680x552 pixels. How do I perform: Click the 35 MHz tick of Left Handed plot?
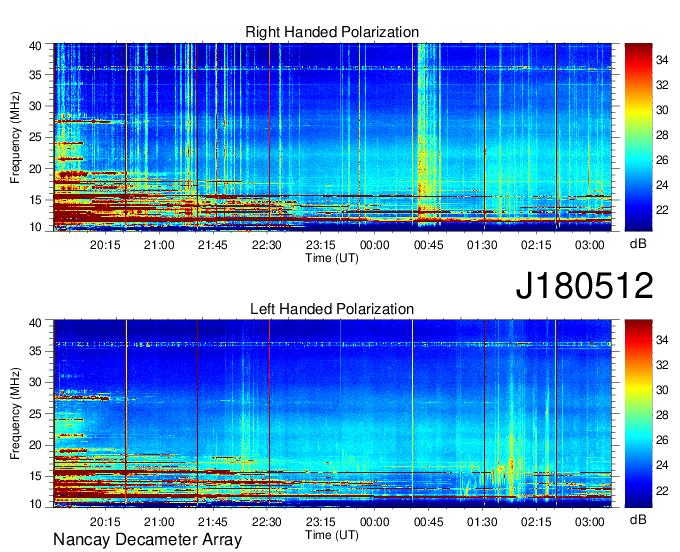point(35,351)
